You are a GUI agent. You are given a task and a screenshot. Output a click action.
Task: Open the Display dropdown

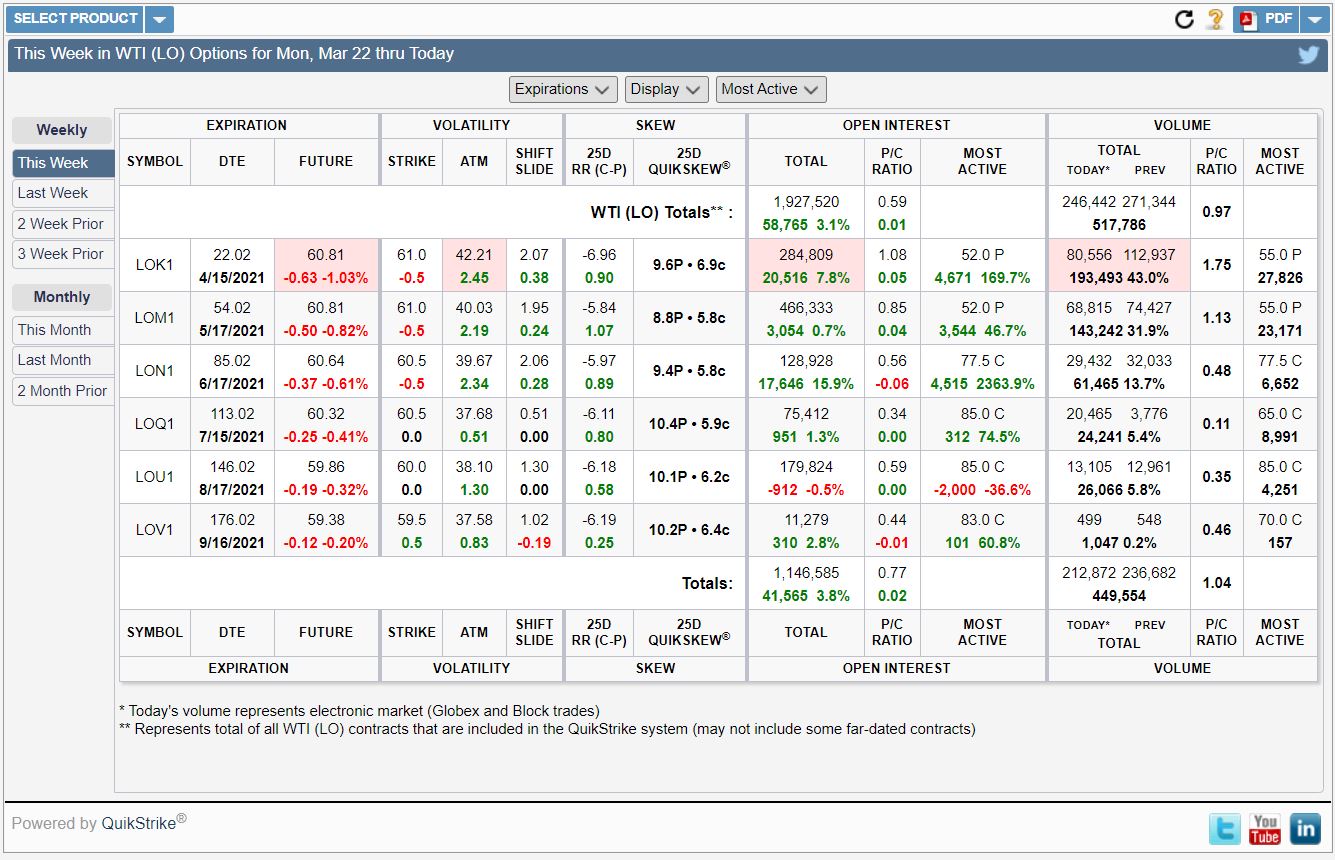(x=667, y=89)
